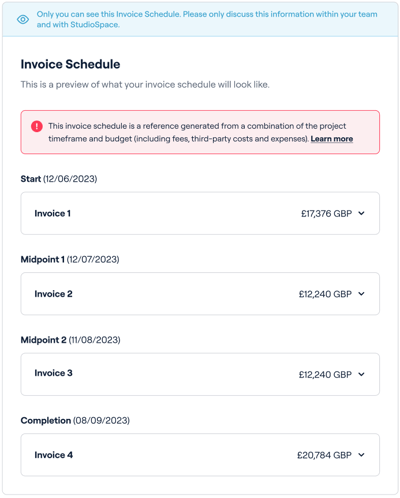Expand Invoice 1 with its chevron
The width and height of the screenshot is (400, 498).
click(361, 213)
